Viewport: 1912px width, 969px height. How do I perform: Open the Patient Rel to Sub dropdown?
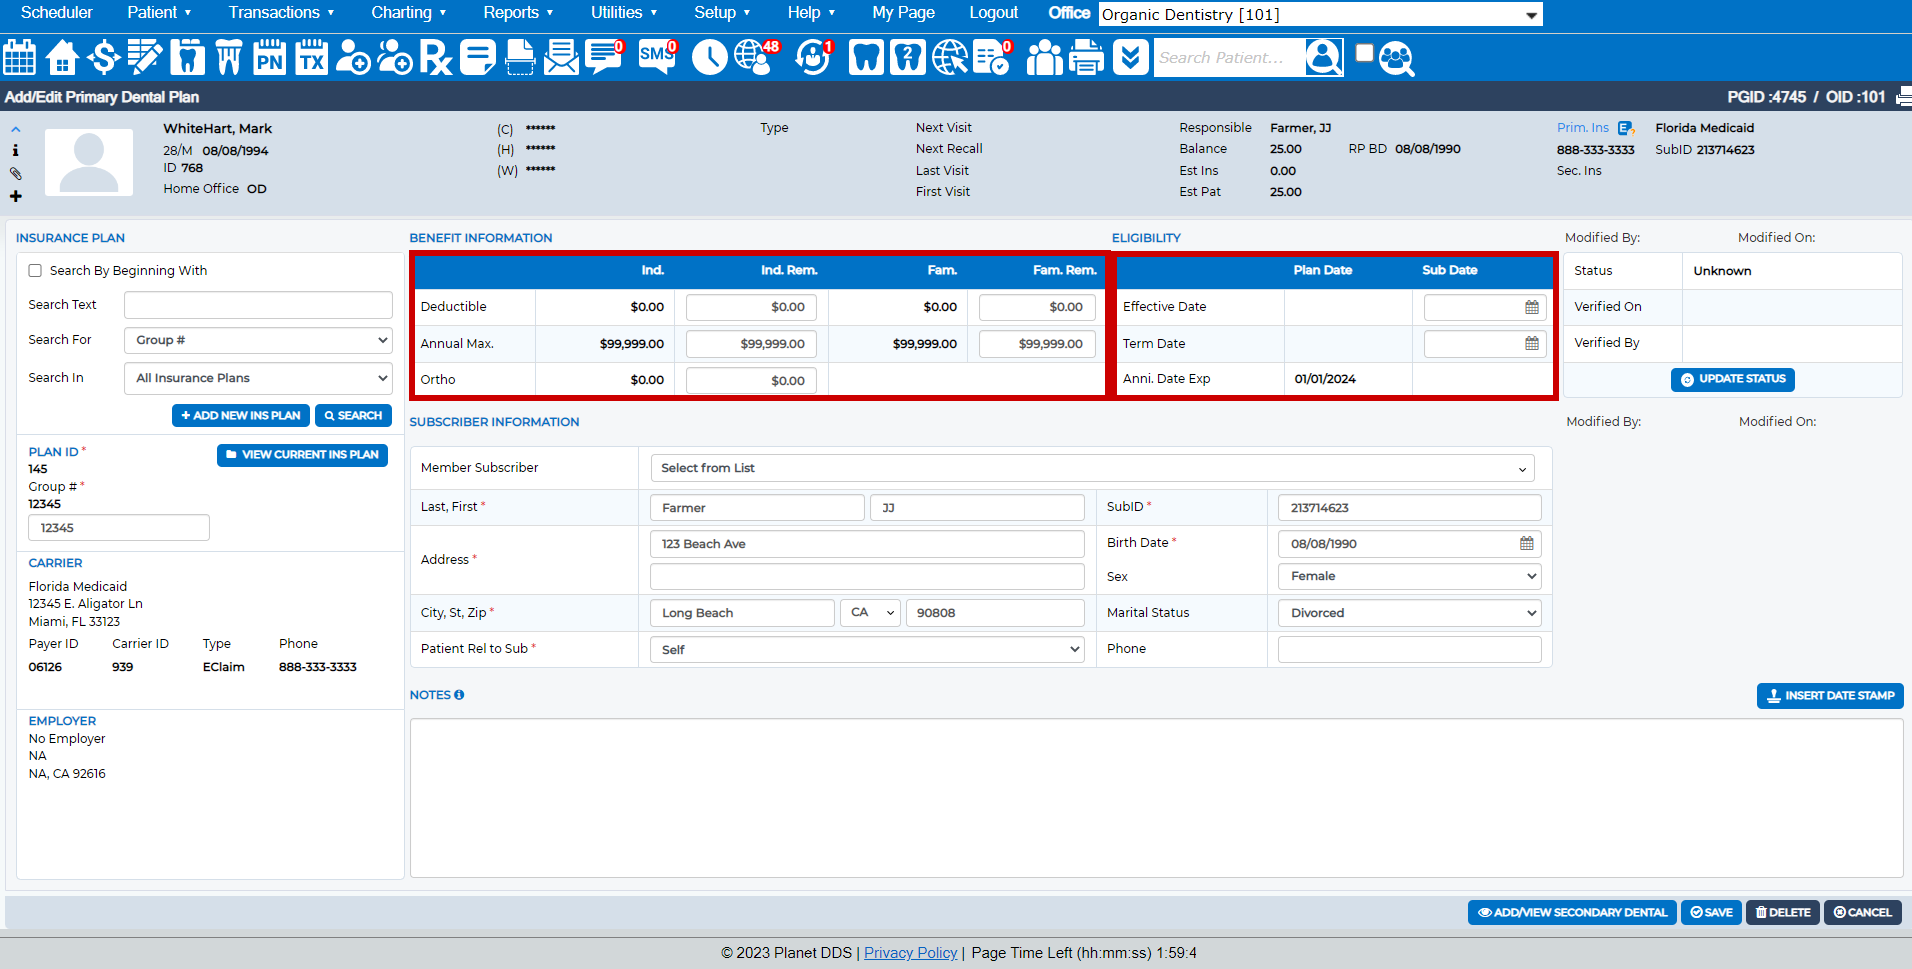click(x=867, y=649)
